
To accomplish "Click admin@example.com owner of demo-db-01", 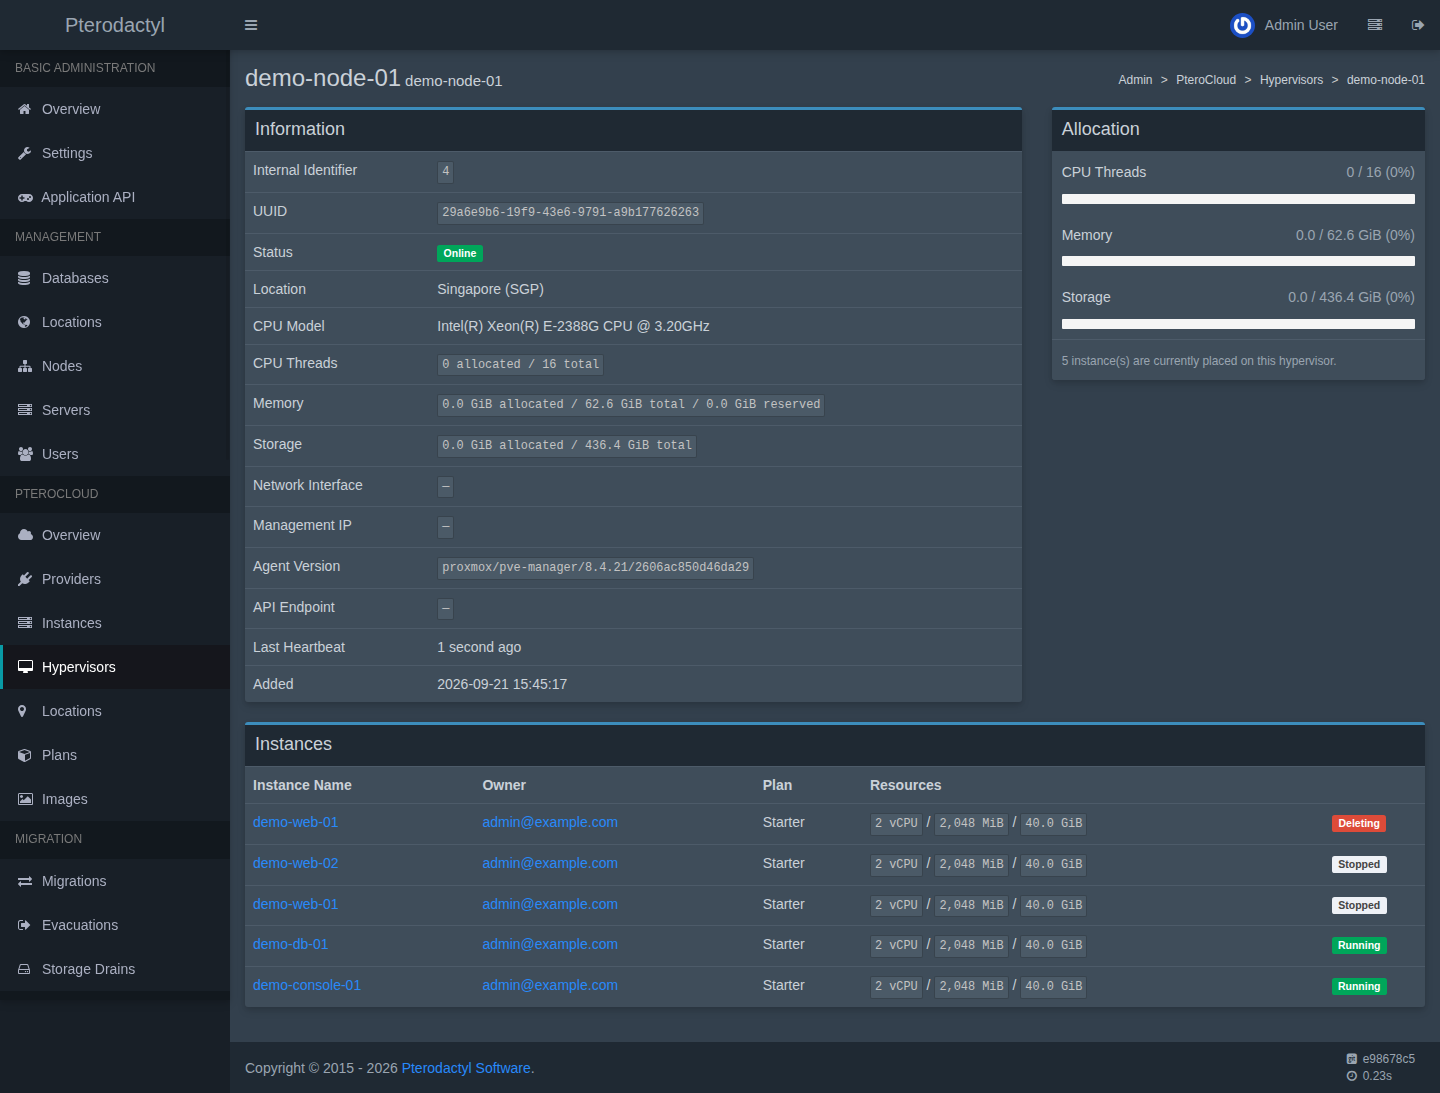I will click(x=550, y=944).
